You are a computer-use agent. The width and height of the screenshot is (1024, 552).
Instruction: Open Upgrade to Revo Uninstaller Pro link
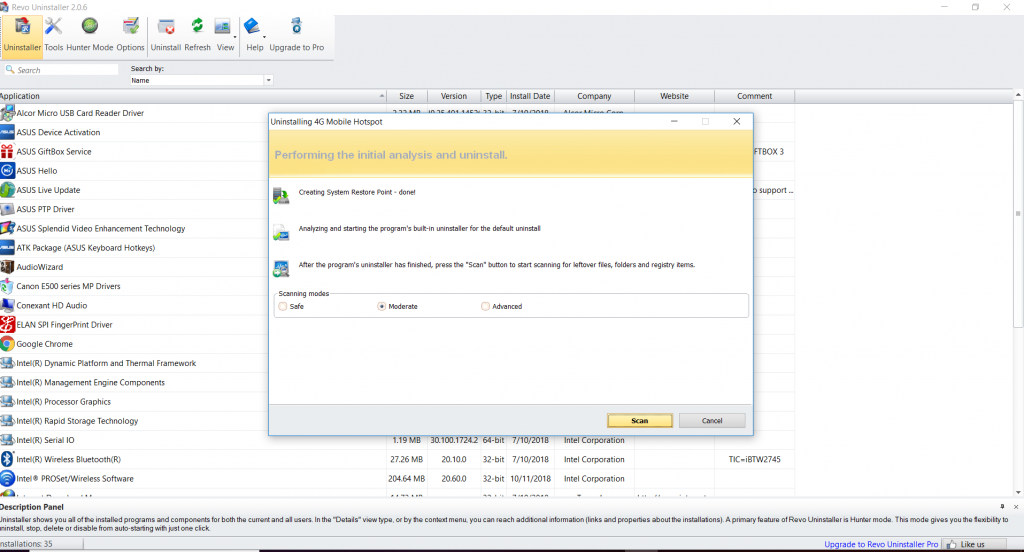(881, 544)
